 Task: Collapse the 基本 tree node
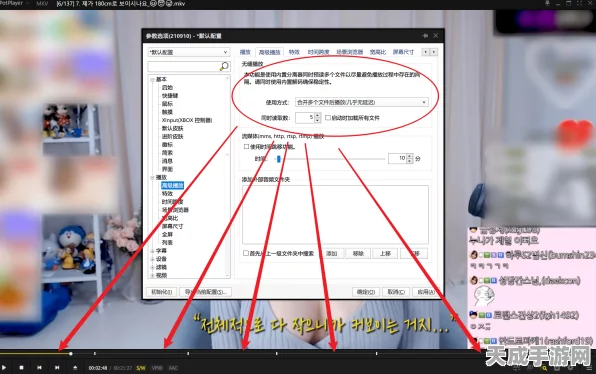click(x=152, y=79)
